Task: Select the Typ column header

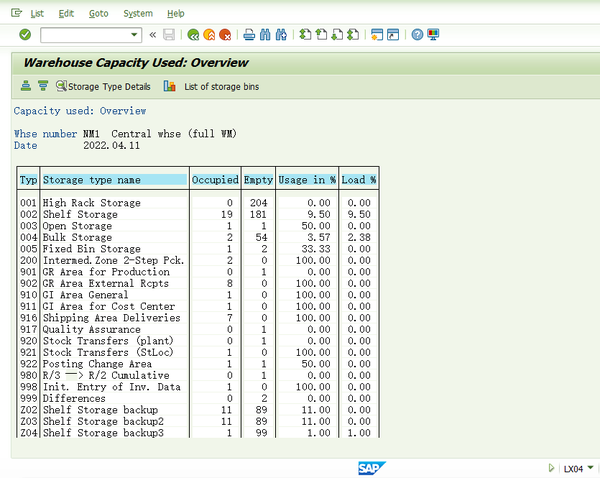Action: (x=28, y=180)
